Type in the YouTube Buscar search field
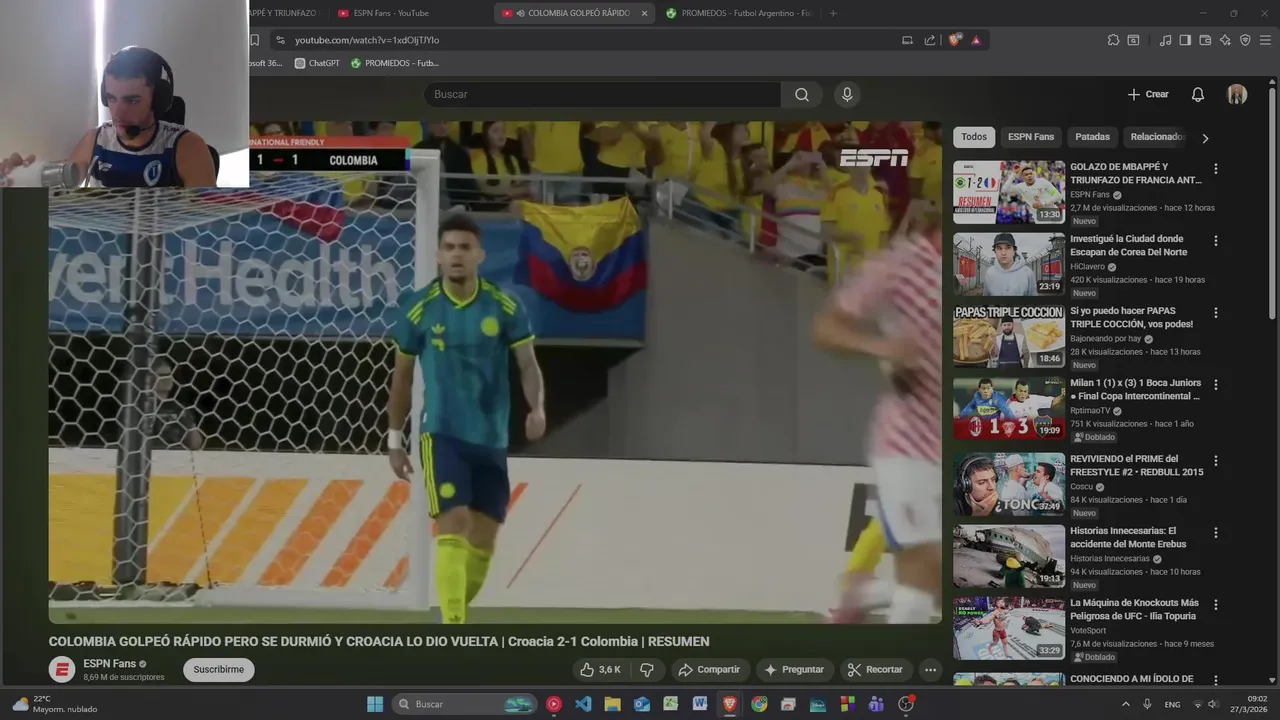Screen dimensions: 1280x720 (602, 94)
